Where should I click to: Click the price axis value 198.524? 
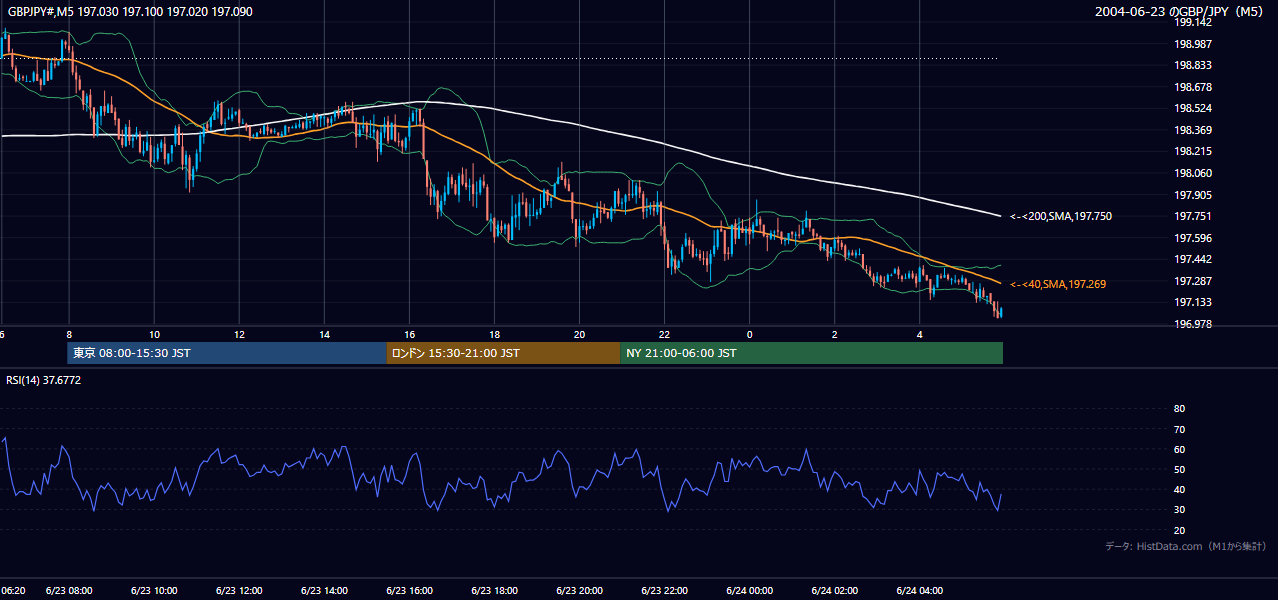coord(1194,108)
